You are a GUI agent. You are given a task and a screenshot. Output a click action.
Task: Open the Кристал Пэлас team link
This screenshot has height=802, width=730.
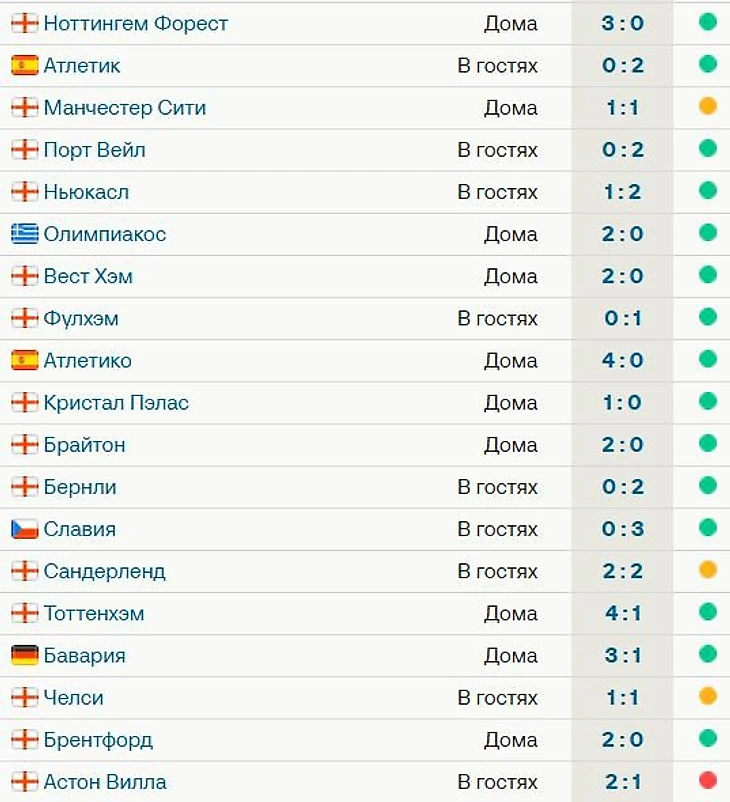pos(116,403)
